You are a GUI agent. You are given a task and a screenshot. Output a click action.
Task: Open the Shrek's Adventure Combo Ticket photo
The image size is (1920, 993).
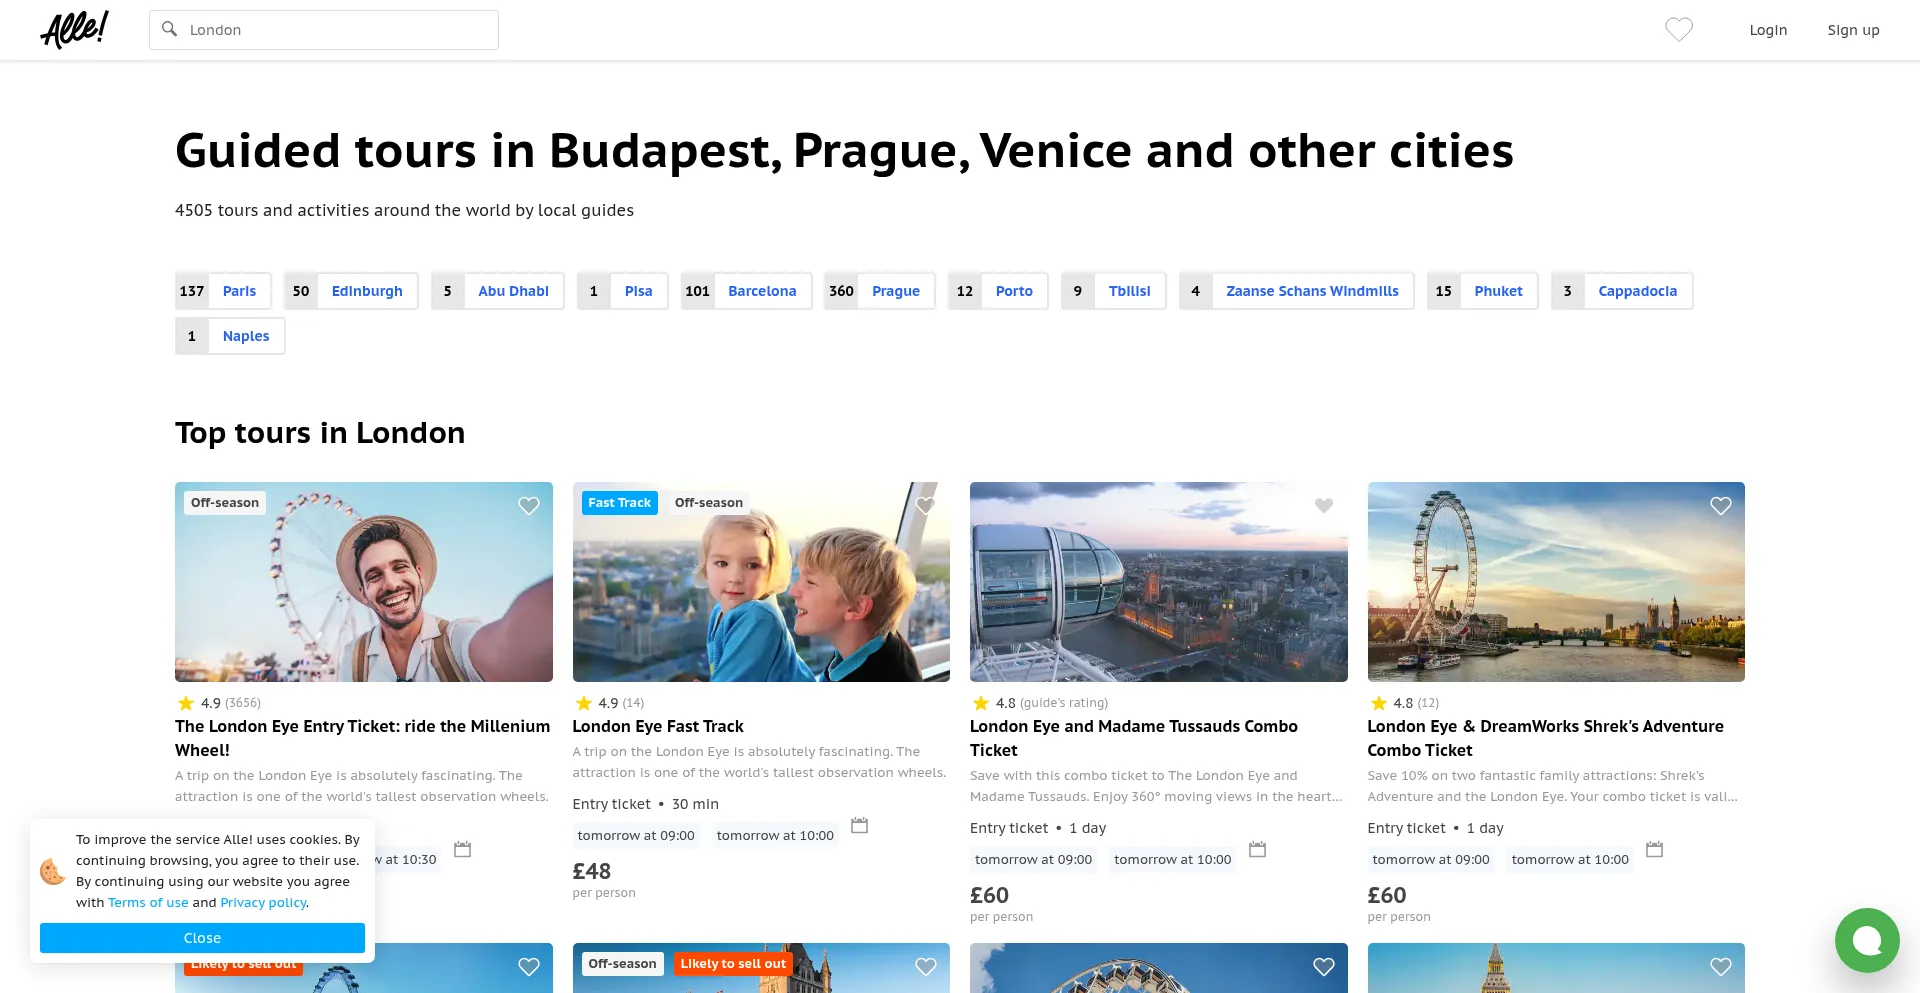[1556, 582]
